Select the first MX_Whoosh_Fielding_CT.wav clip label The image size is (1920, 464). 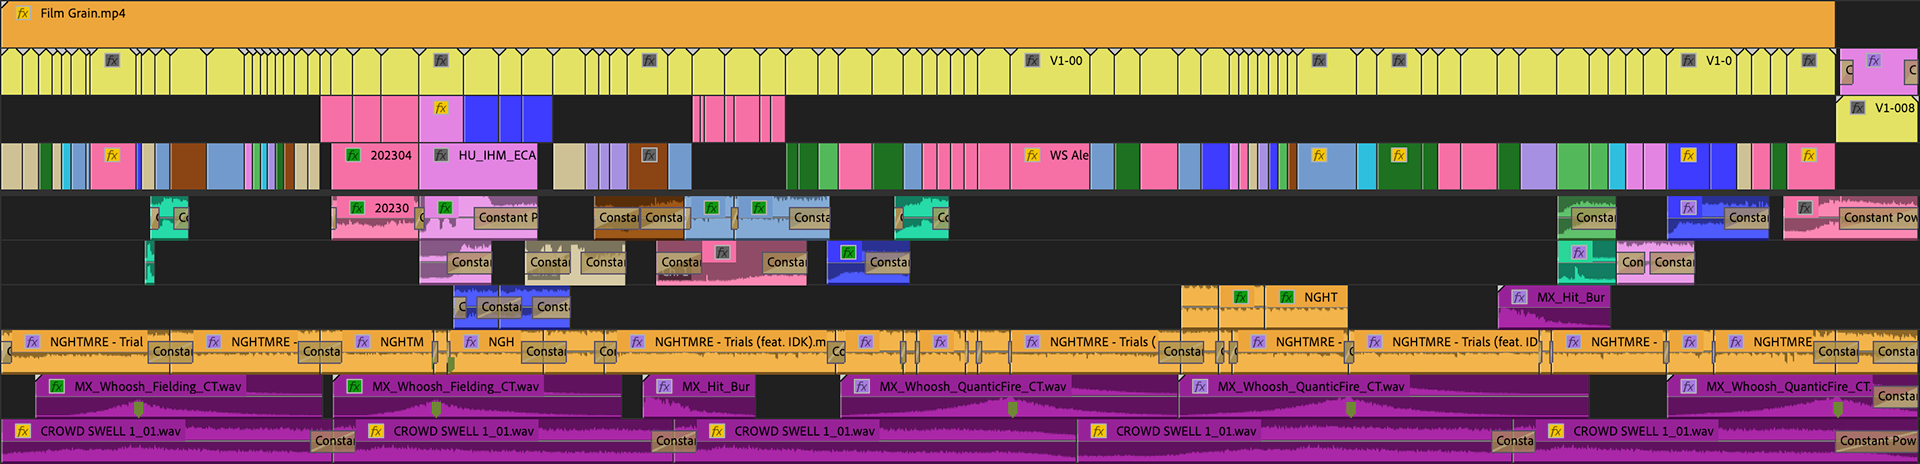point(157,386)
